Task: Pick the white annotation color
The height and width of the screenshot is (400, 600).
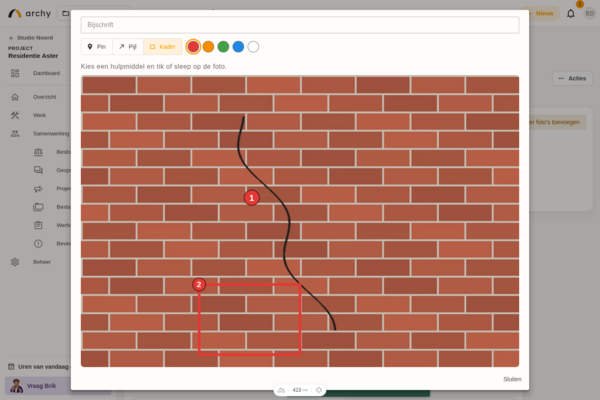Action: pyautogui.click(x=253, y=47)
